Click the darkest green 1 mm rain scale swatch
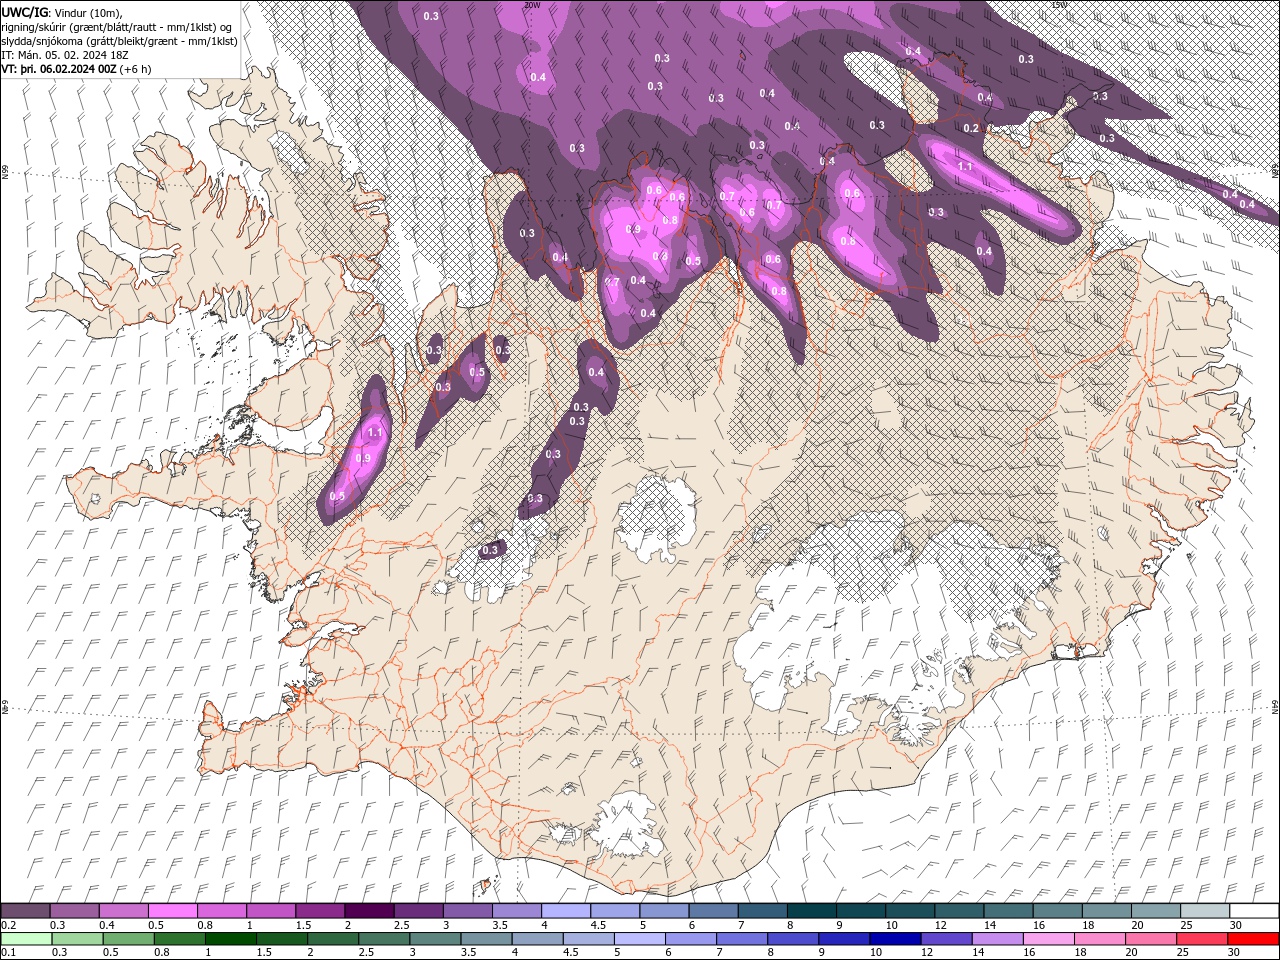The image size is (1280, 960). pyautogui.click(x=230, y=939)
